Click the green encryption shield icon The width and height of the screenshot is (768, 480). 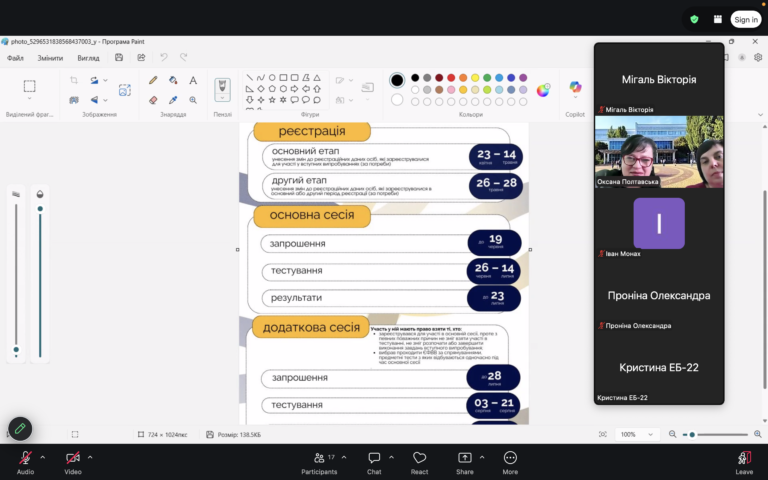pos(694,19)
